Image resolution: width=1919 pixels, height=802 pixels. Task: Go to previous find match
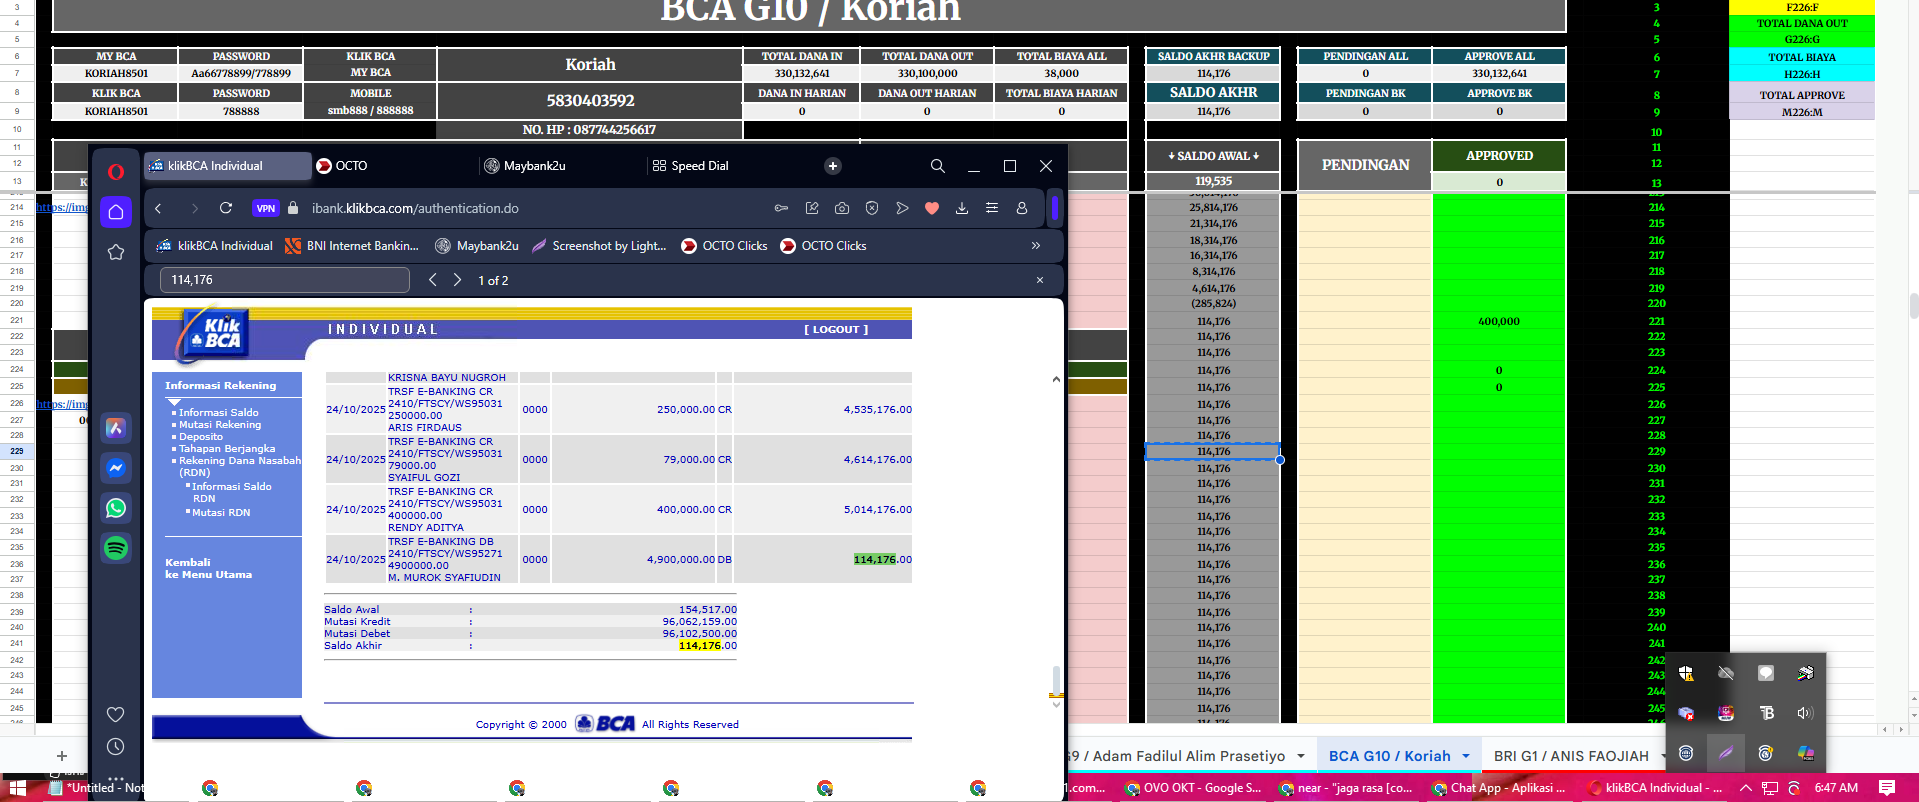click(x=433, y=280)
